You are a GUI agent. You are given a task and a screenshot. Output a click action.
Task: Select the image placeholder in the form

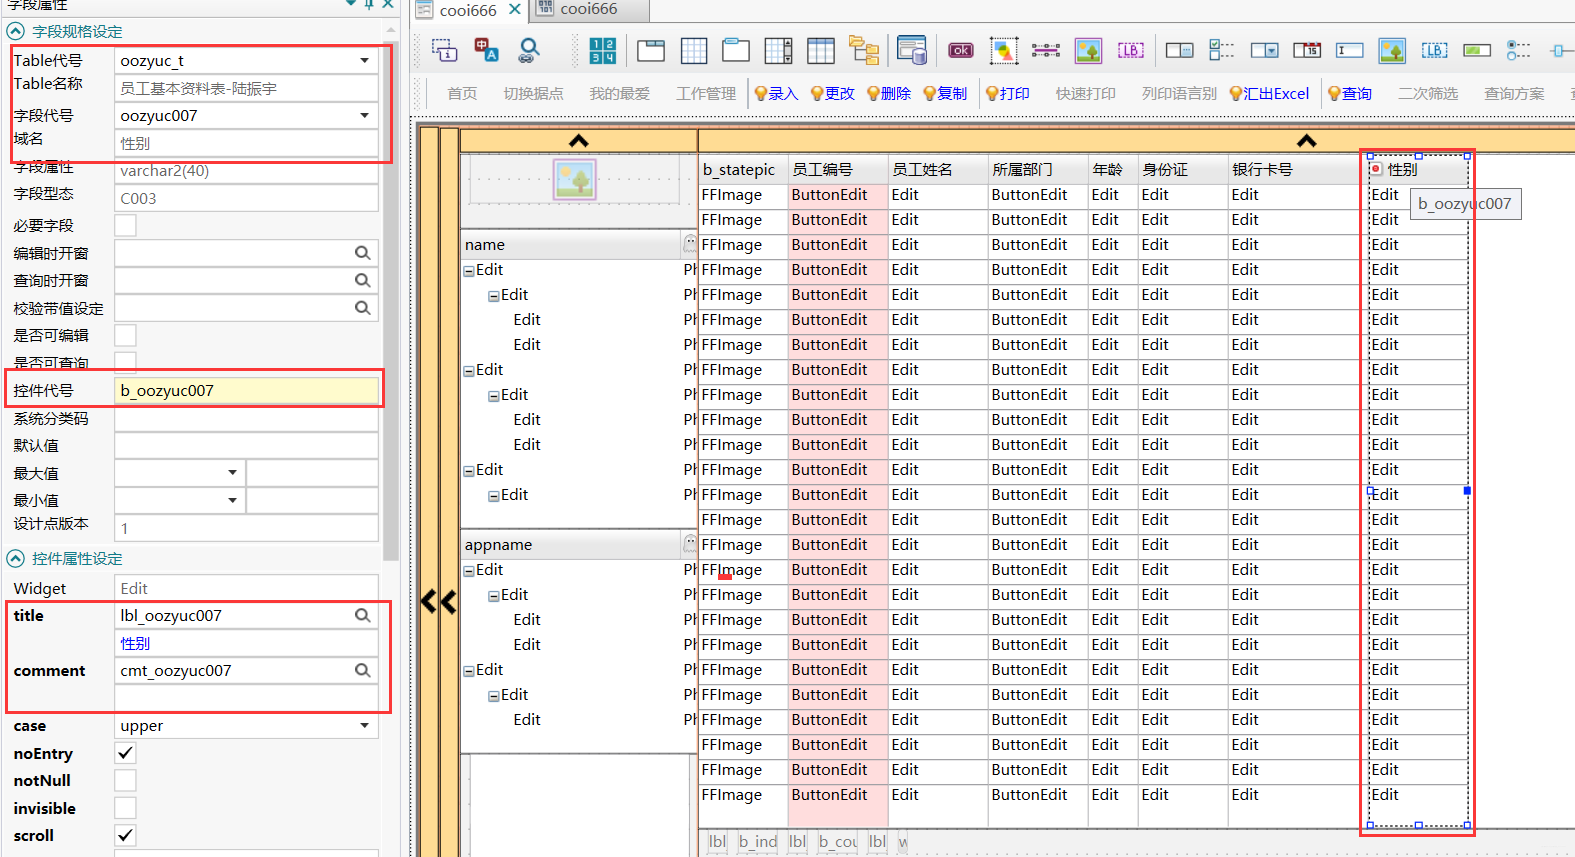pyautogui.click(x=575, y=180)
